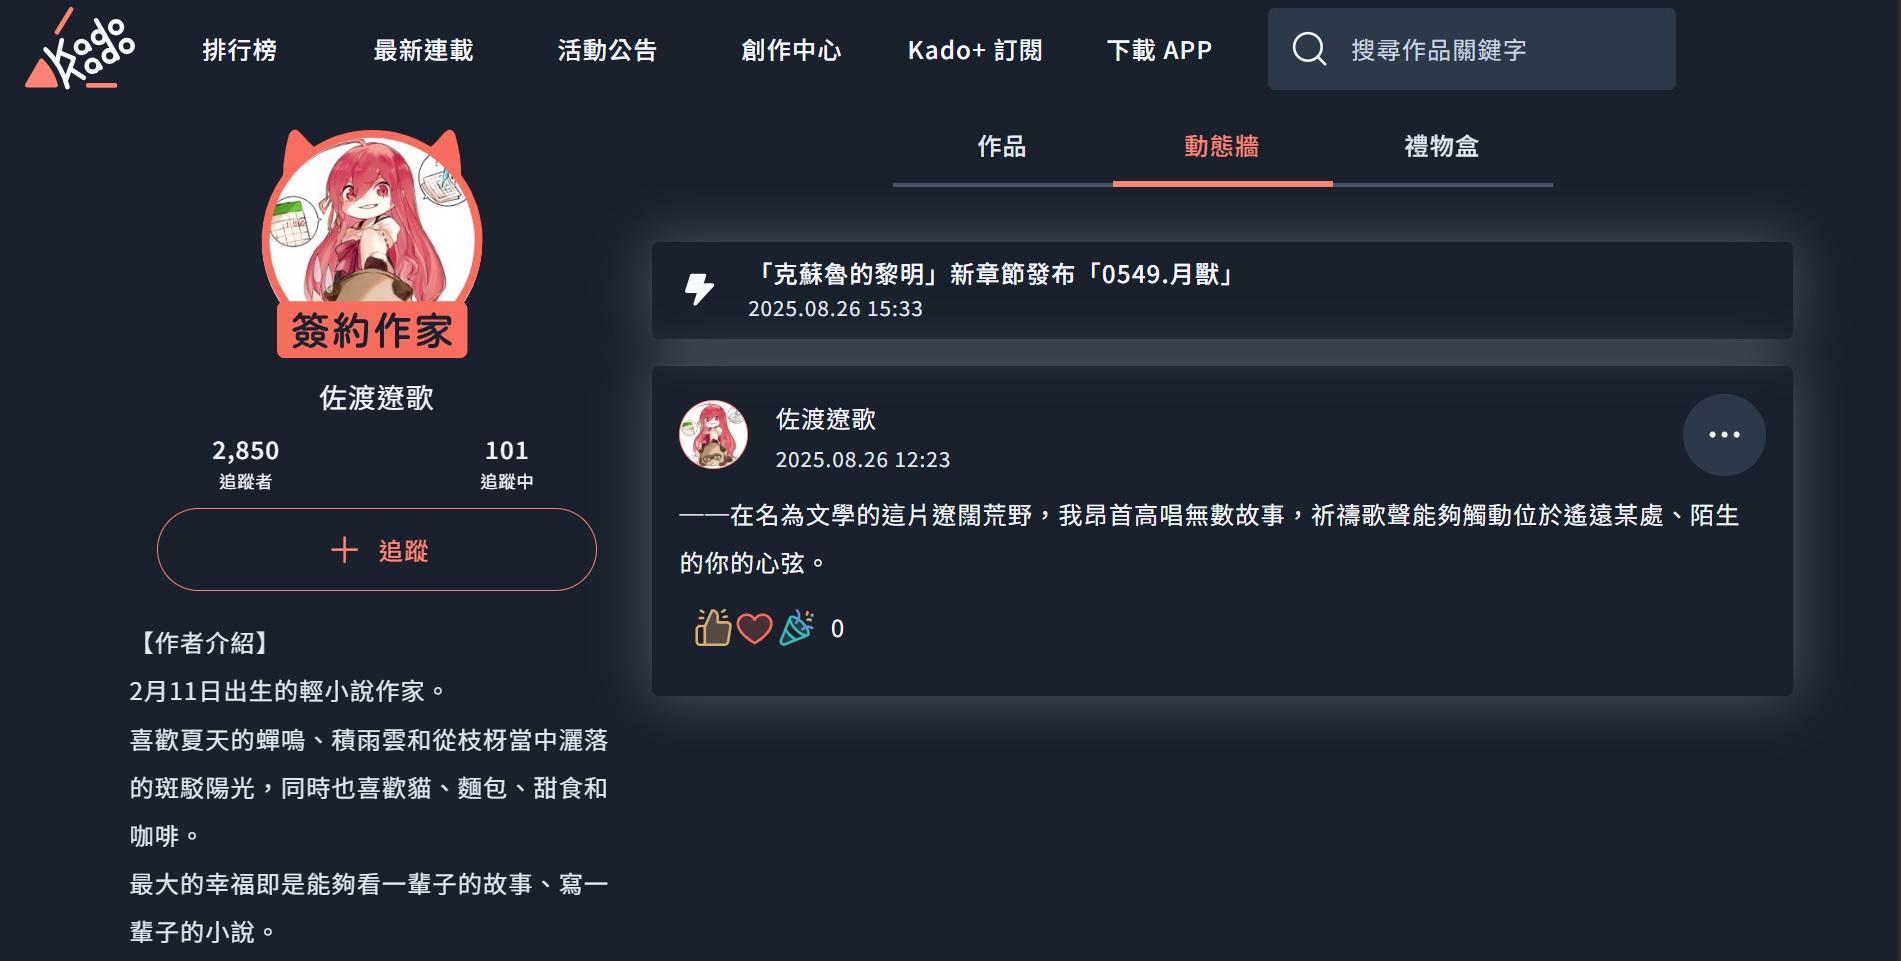
Task: Select the 動態牆 tab
Action: (1222, 147)
